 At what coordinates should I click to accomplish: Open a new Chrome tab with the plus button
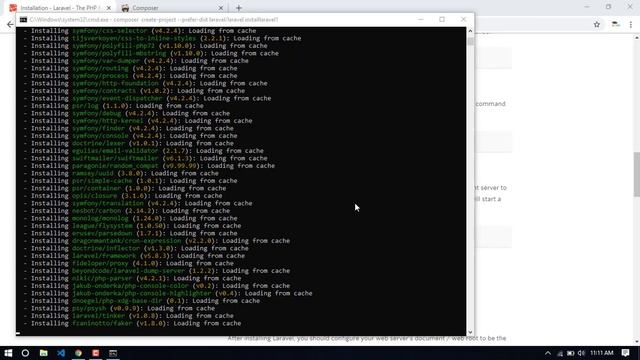click(239, 8)
